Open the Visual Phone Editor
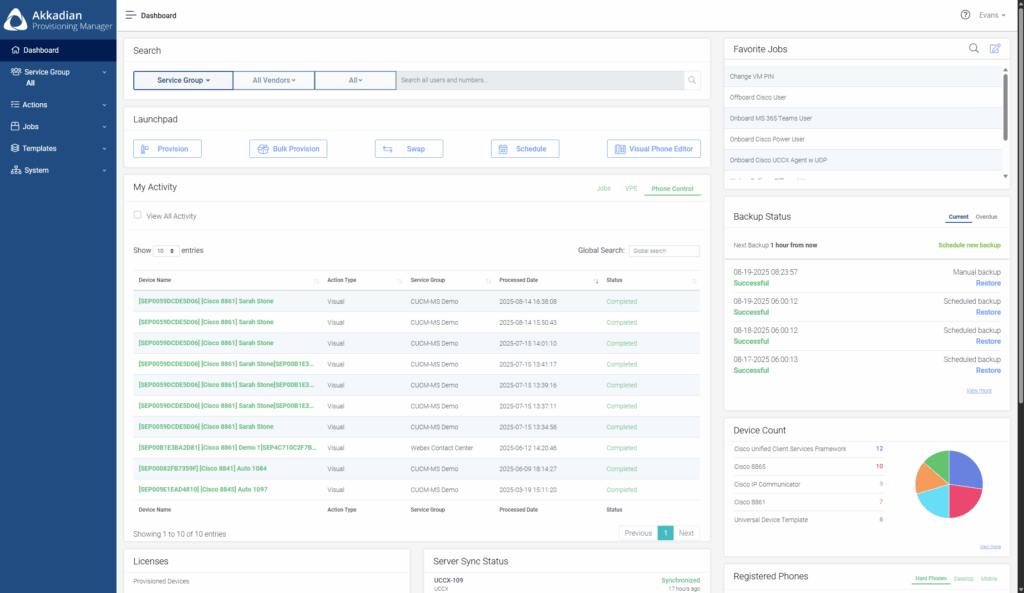The width and height of the screenshot is (1024, 593). click(654, 149)
